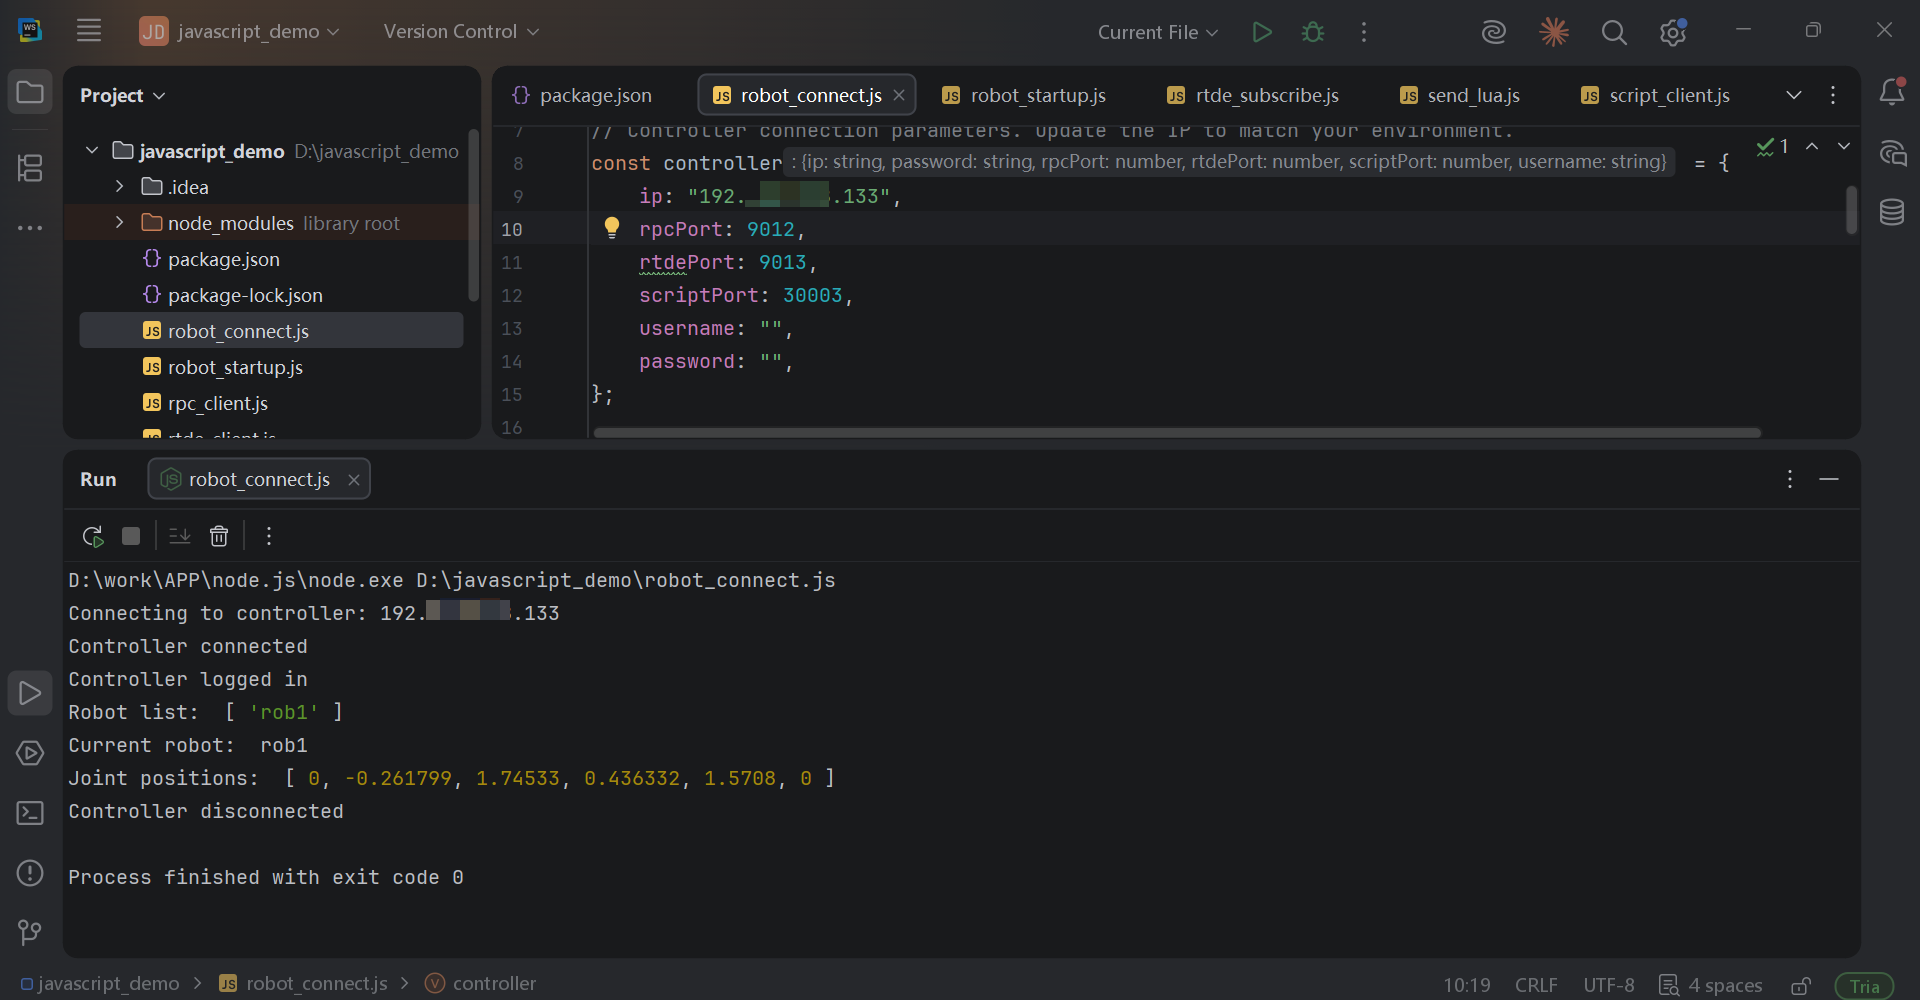Open the Version Control menu
The height and width of the screenshot is (1000, 1920).
click(x=461, y=31)
